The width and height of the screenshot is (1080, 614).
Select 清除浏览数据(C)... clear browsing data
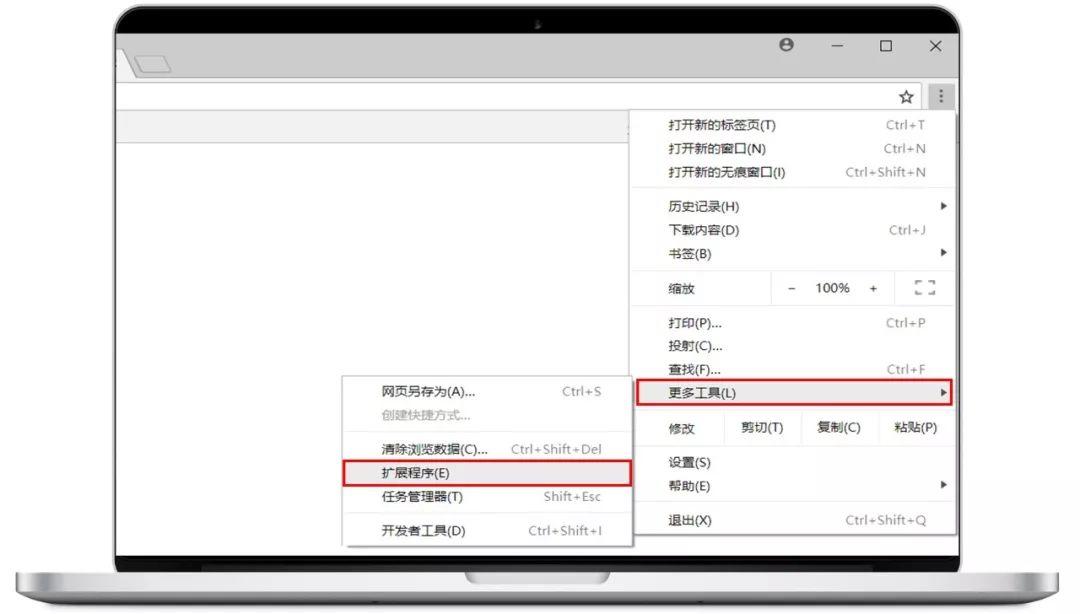(487, 449)
